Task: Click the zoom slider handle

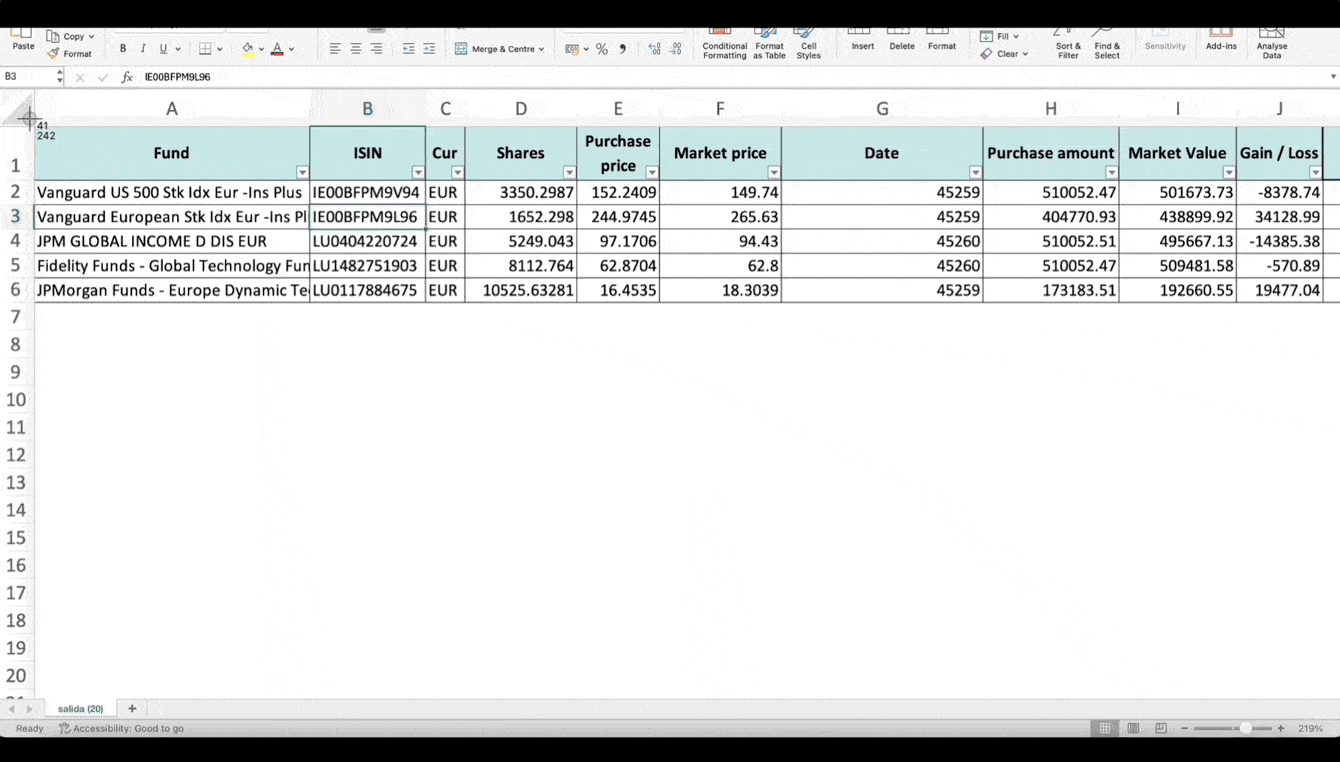Action: tap(1245, 728)
